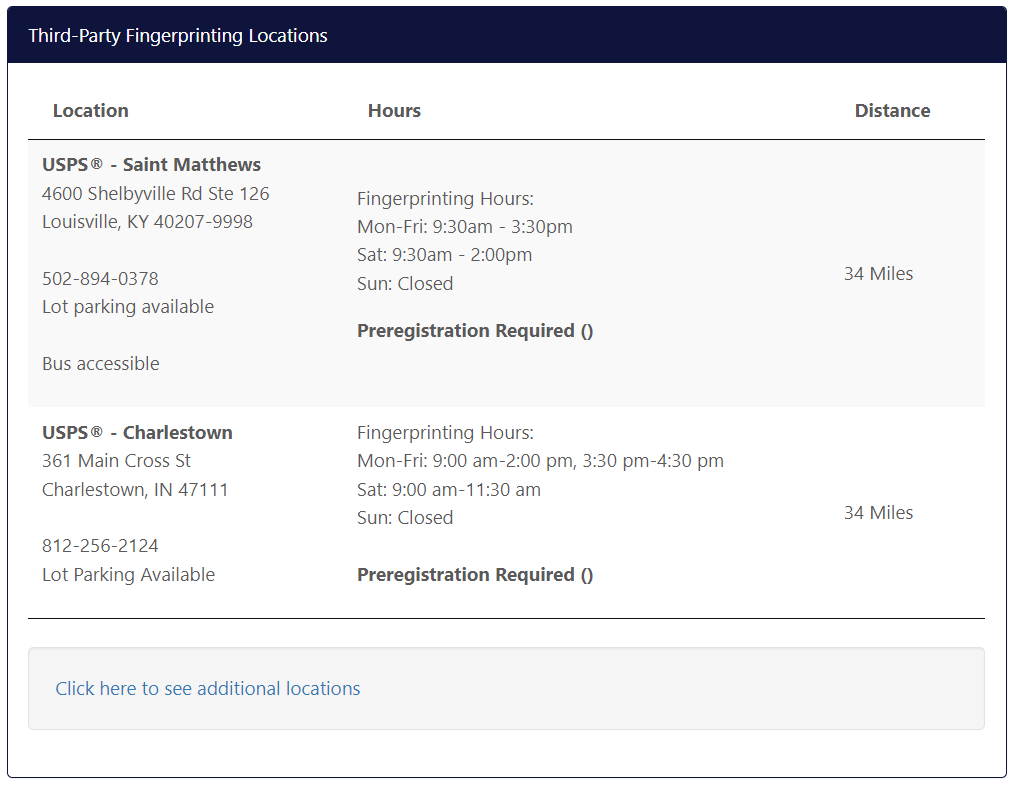1014x789 pixels.
Task: Click the Mon-Fri 9:30am - 3:30pm hours line
Action: [465, 227]
